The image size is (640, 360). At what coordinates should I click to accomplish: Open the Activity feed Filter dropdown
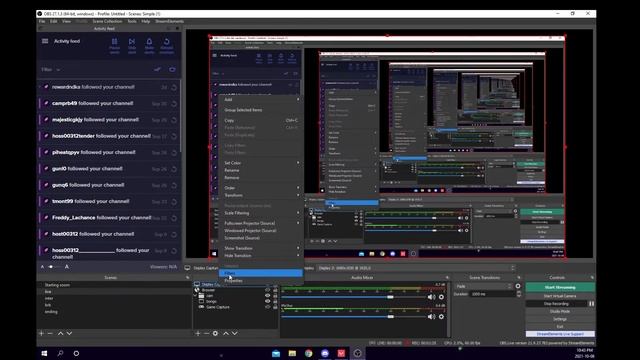[51, 70]
